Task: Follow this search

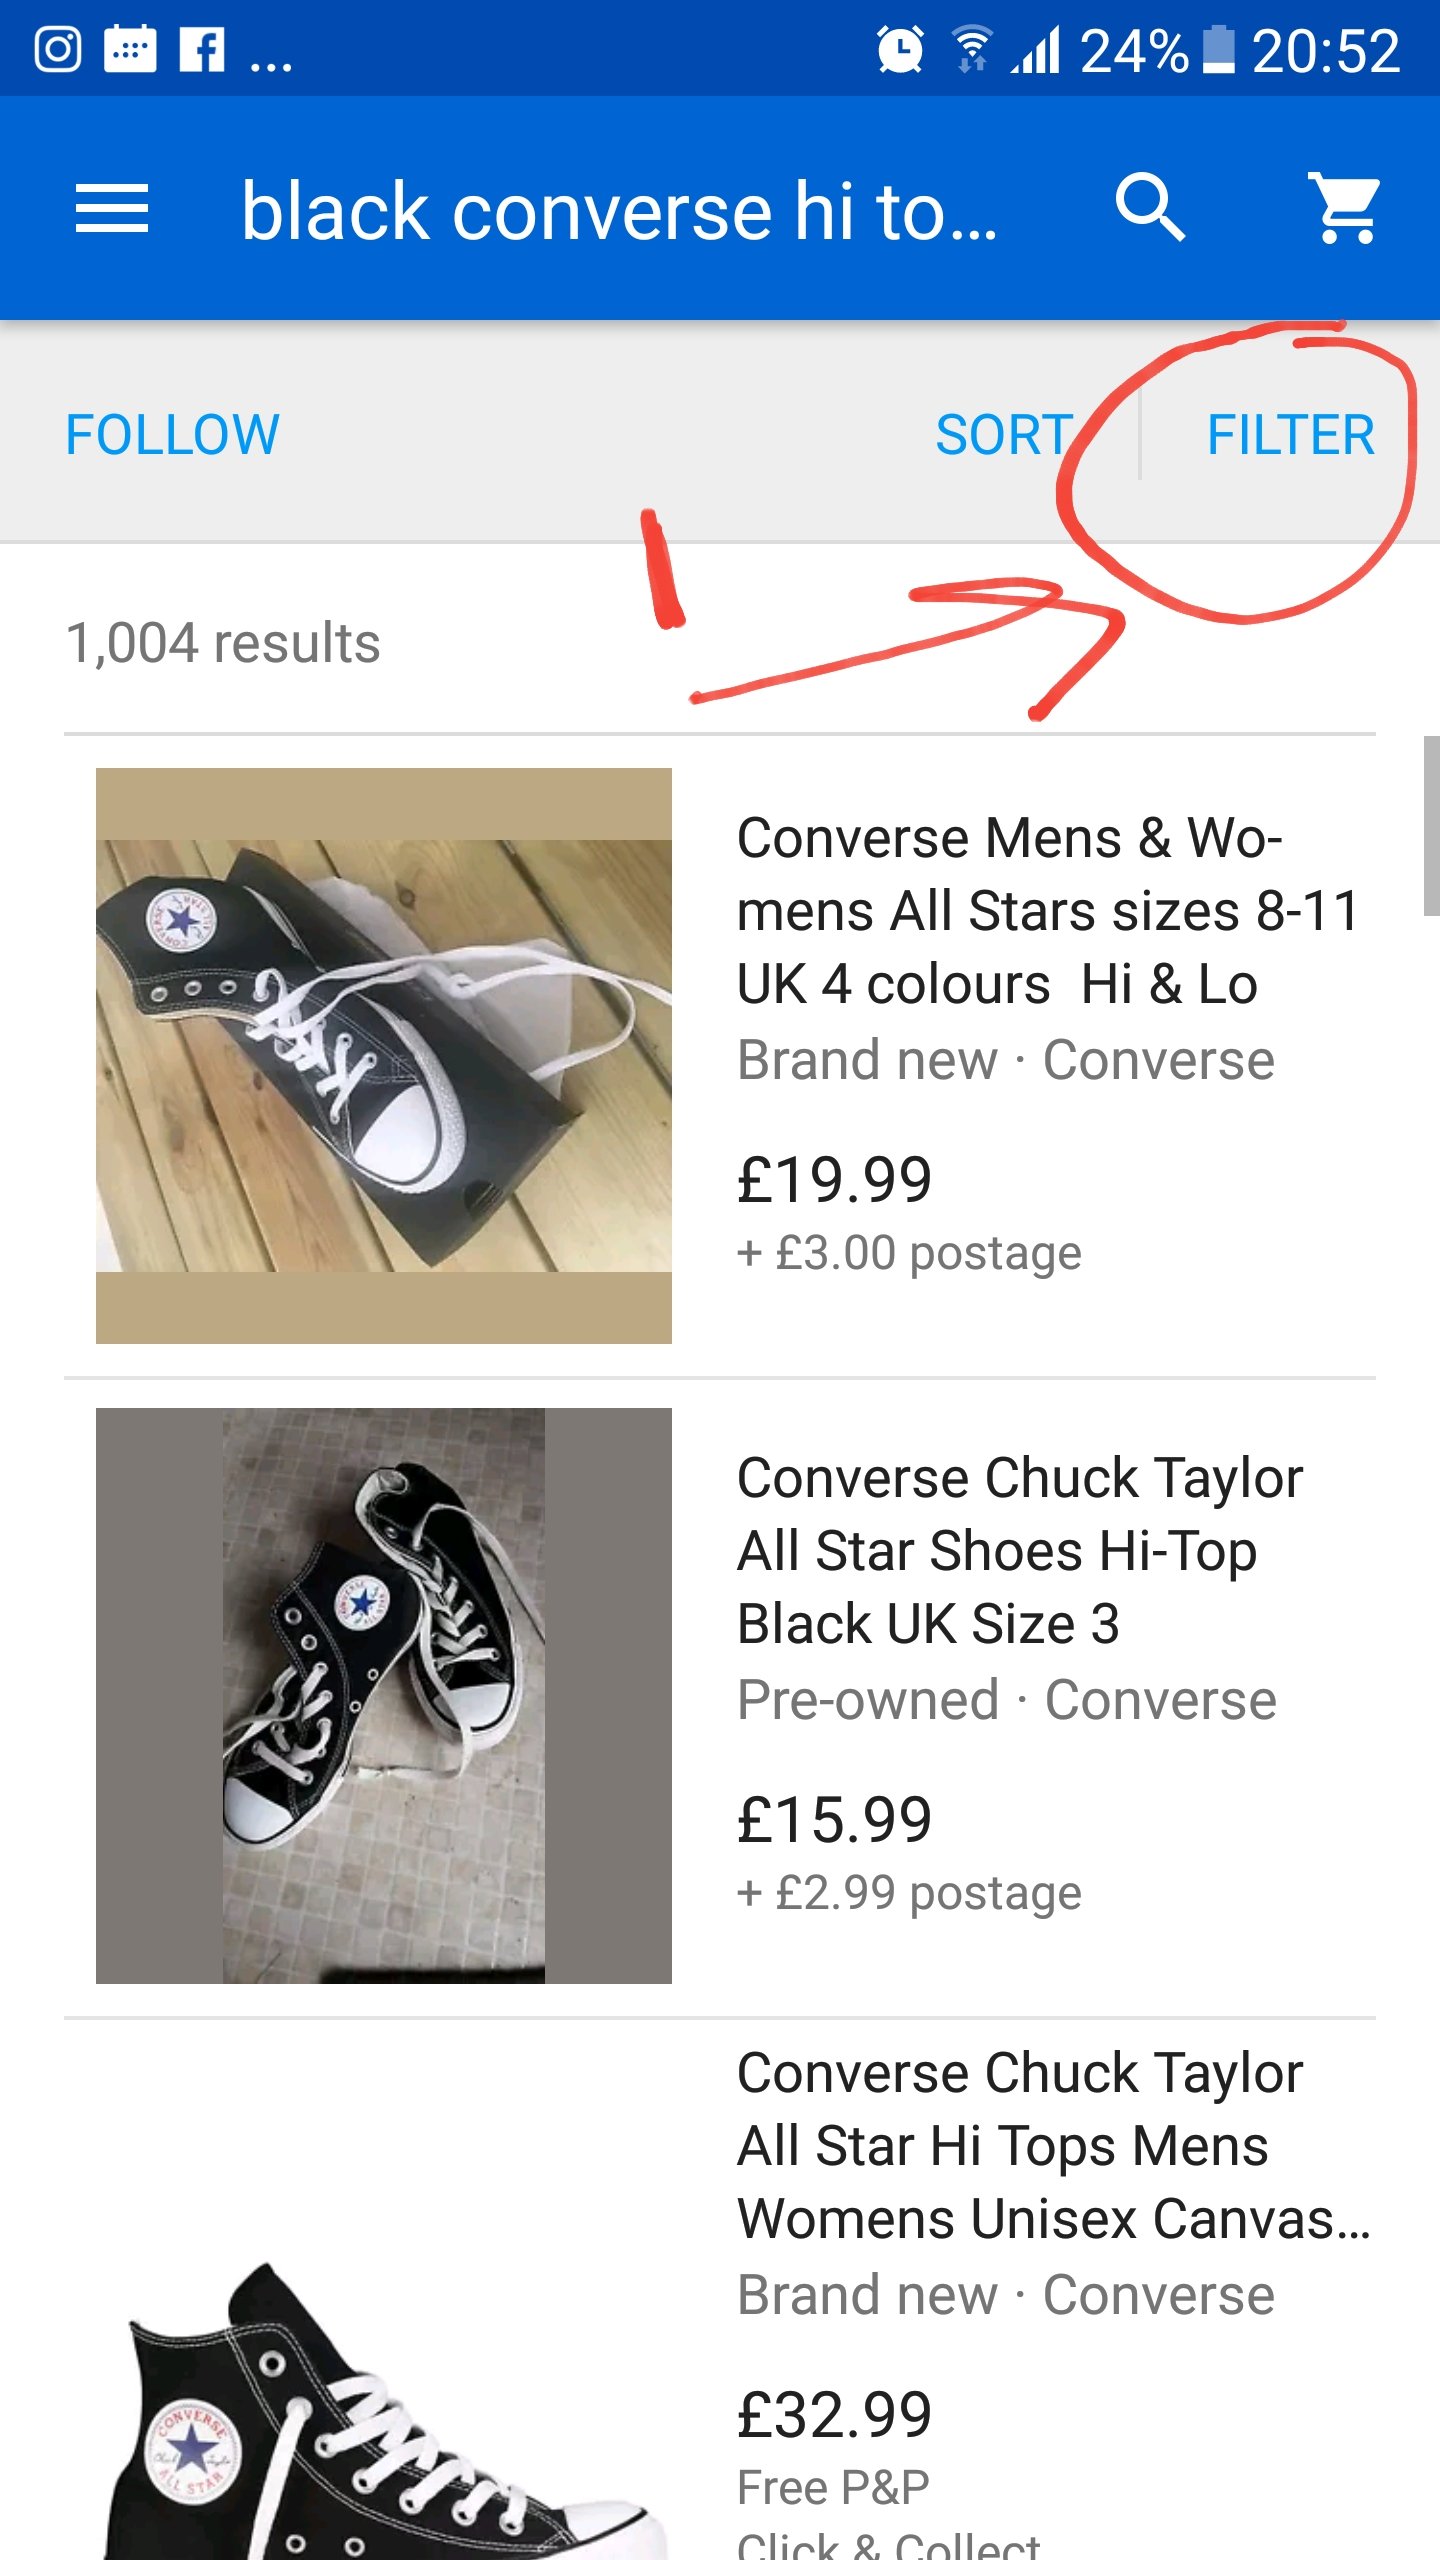Action: (172, 434)
